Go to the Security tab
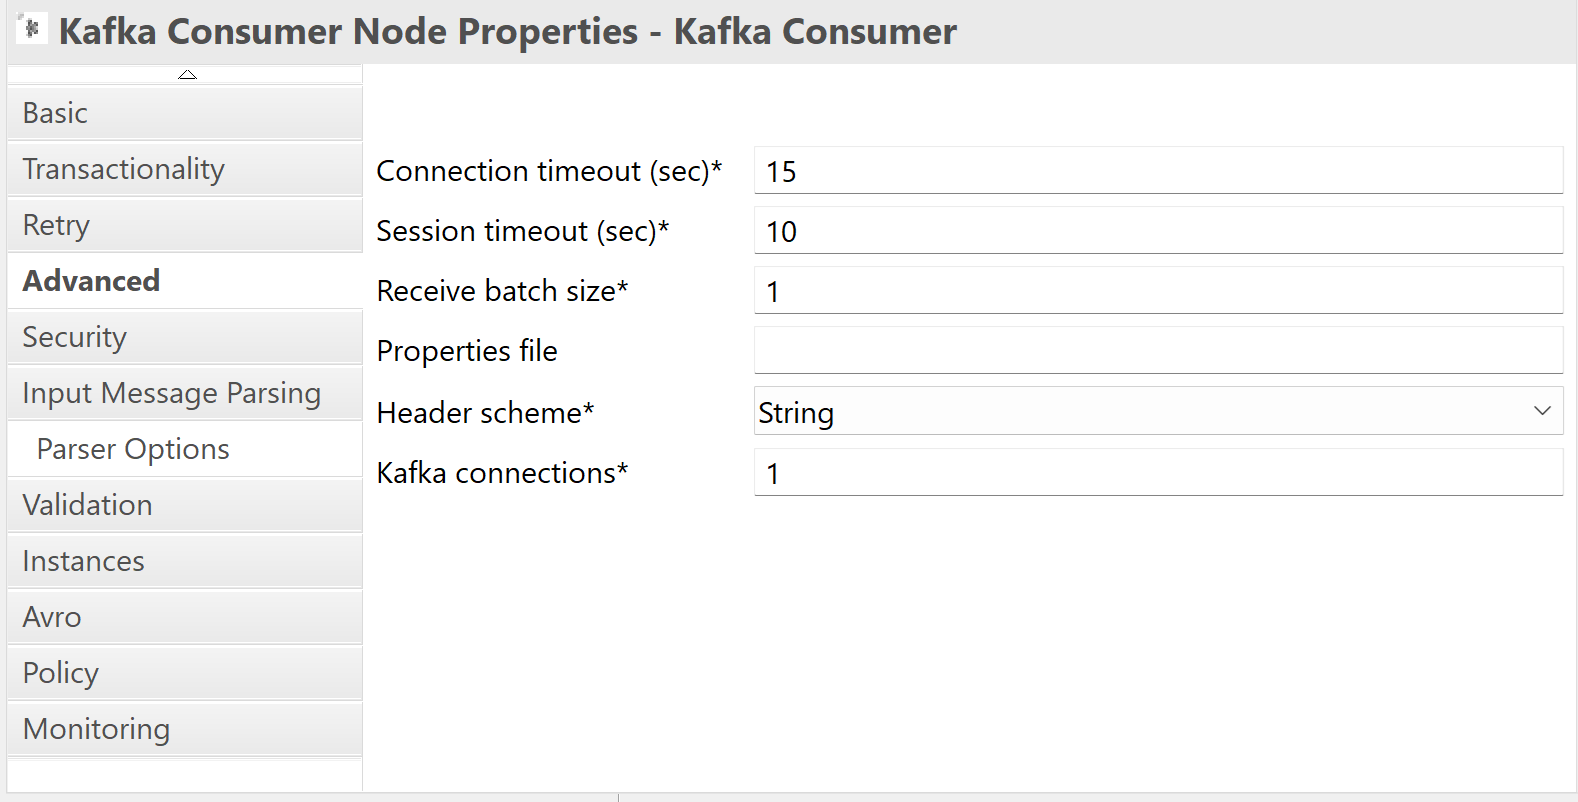Image resolution: width=1578 pixels, height=802 pixels. (185, 337)
